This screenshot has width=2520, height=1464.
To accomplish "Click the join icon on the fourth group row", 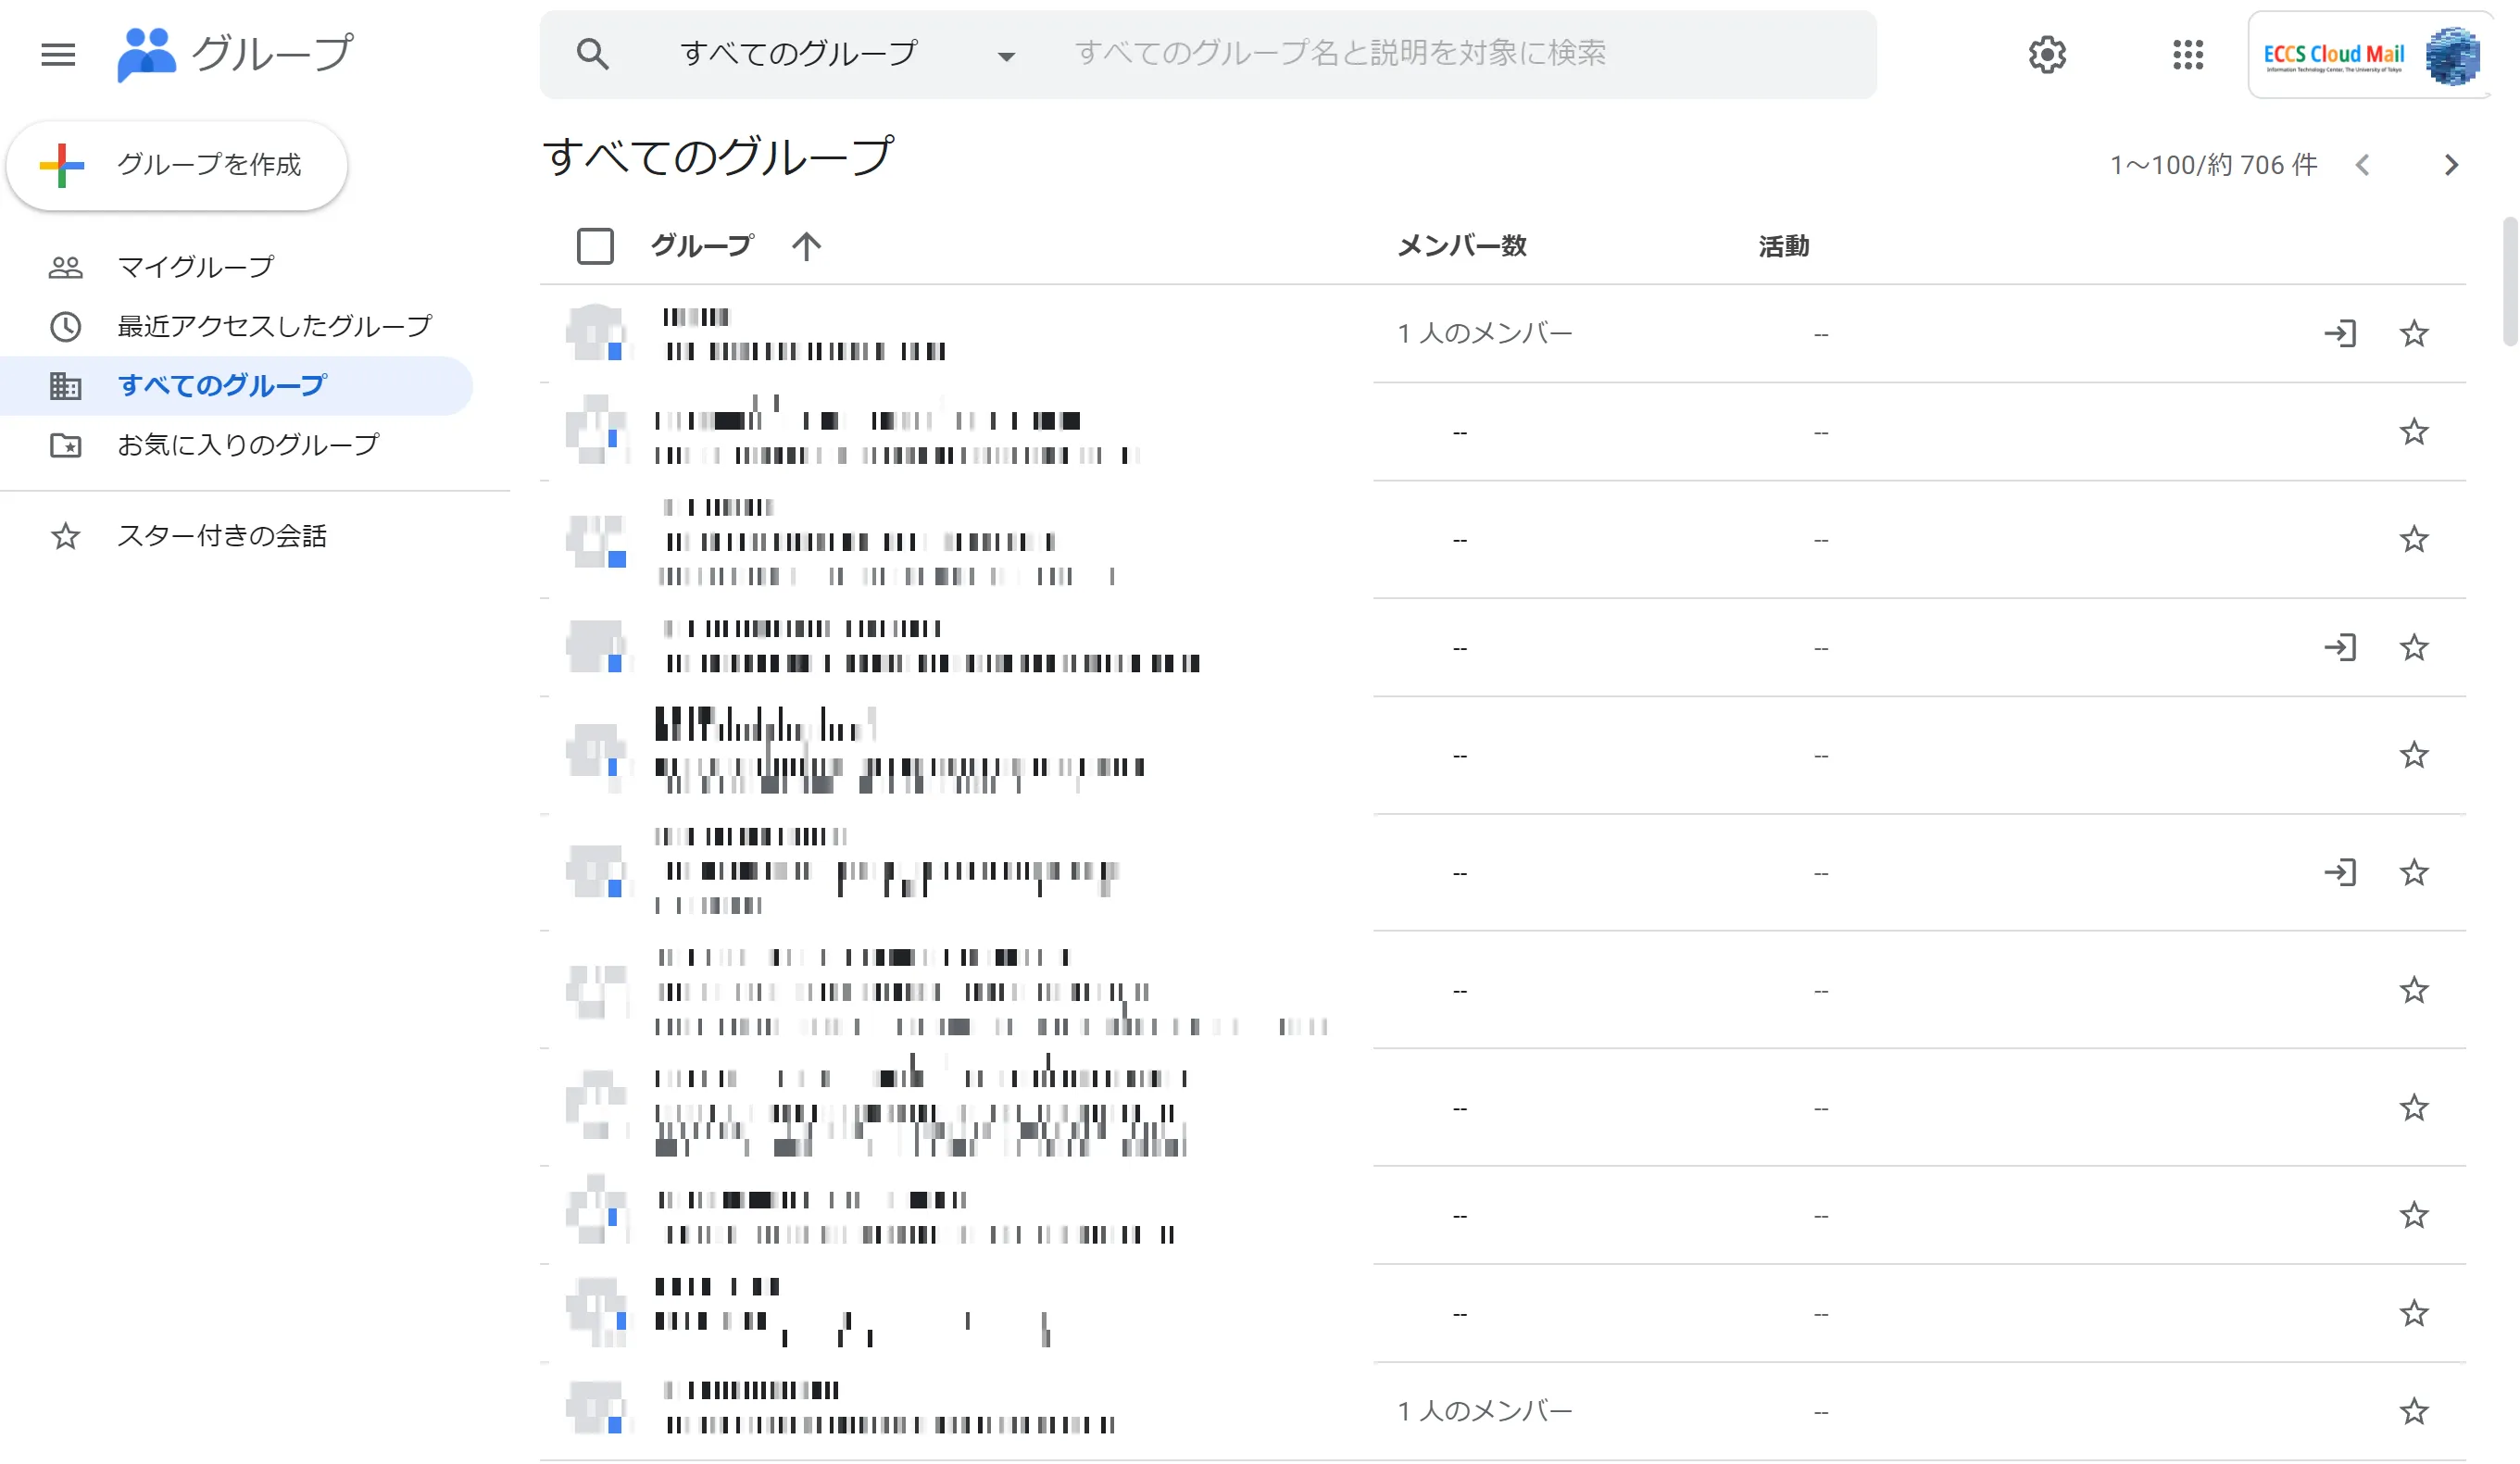I will [2339, 647].
